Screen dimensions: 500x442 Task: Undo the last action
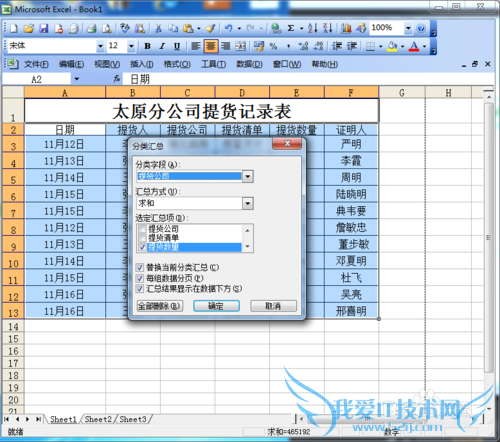(229, 28)
